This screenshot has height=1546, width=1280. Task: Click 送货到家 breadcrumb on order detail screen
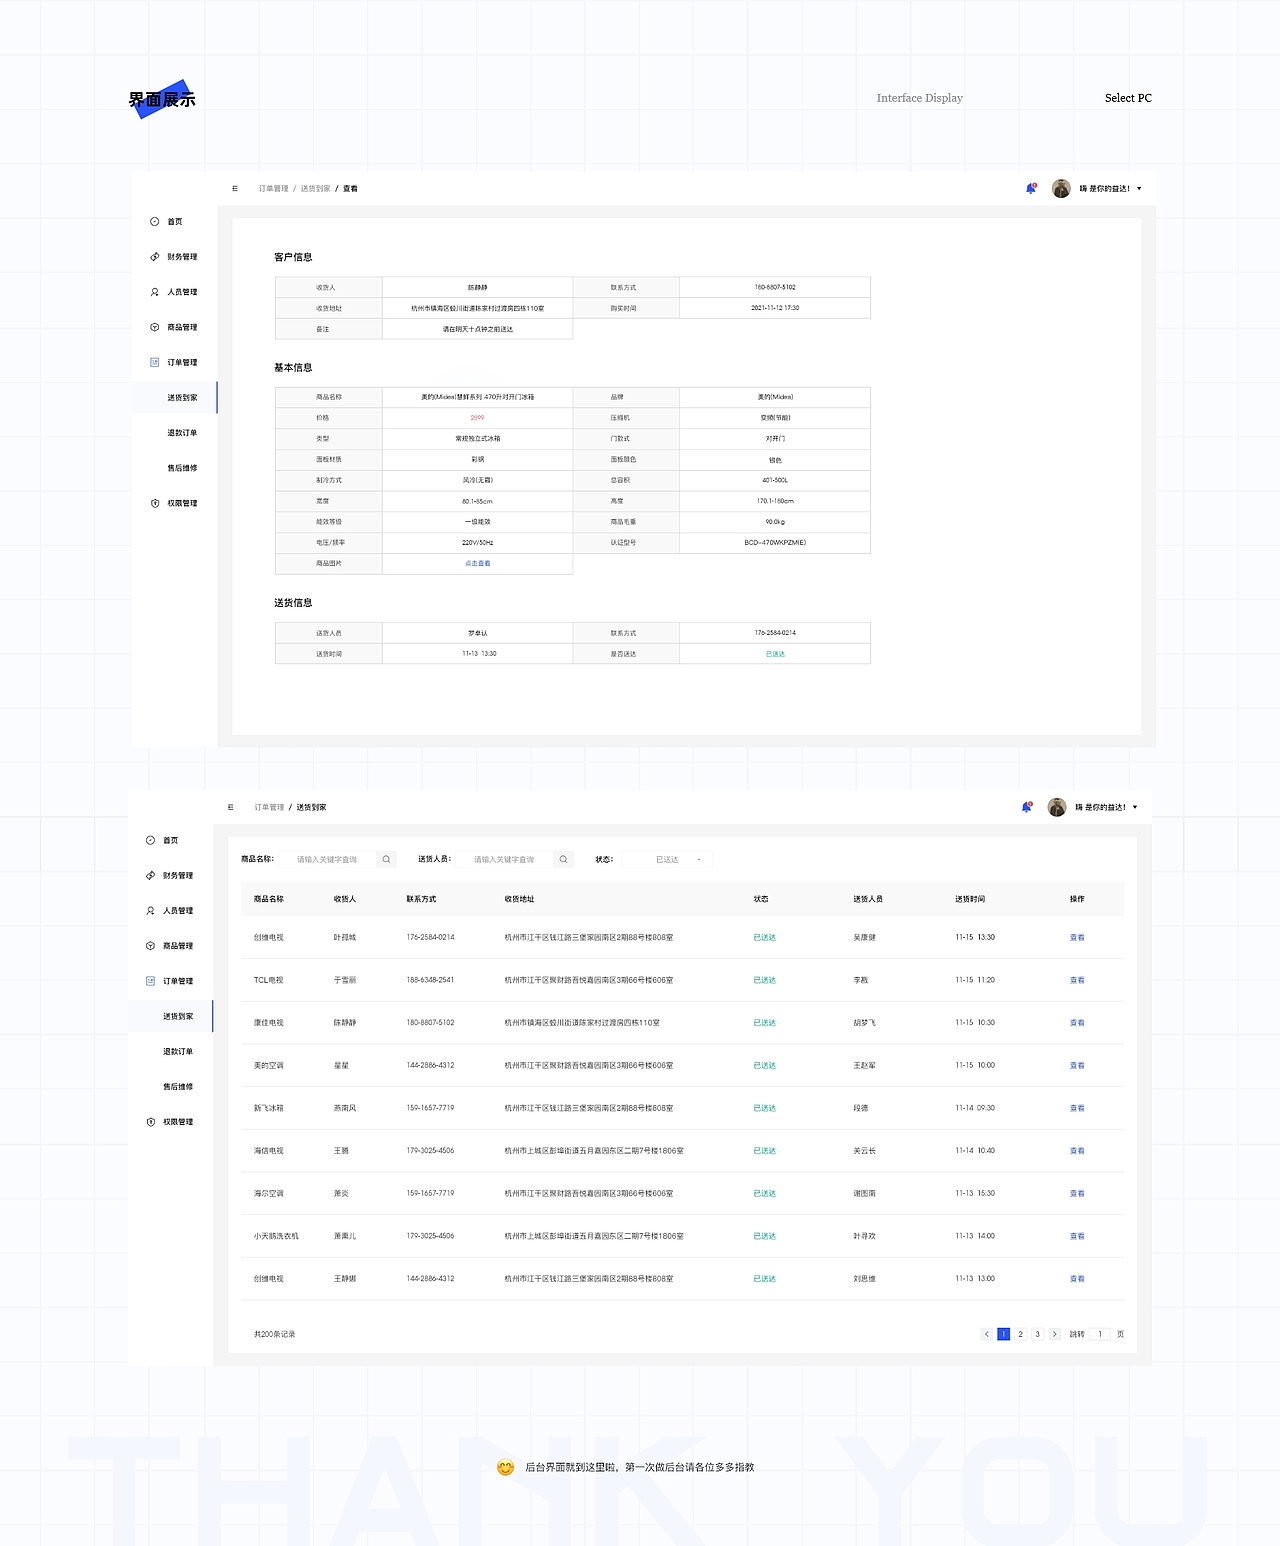315,188
